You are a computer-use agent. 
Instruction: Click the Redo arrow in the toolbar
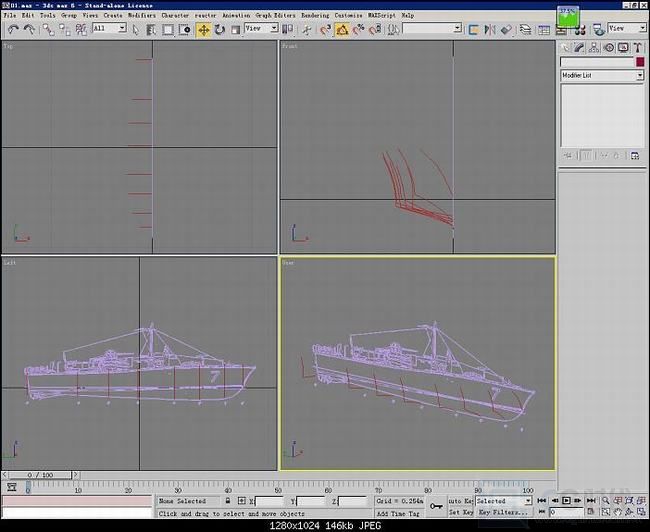pyautogui.click(x=29, y=29)
